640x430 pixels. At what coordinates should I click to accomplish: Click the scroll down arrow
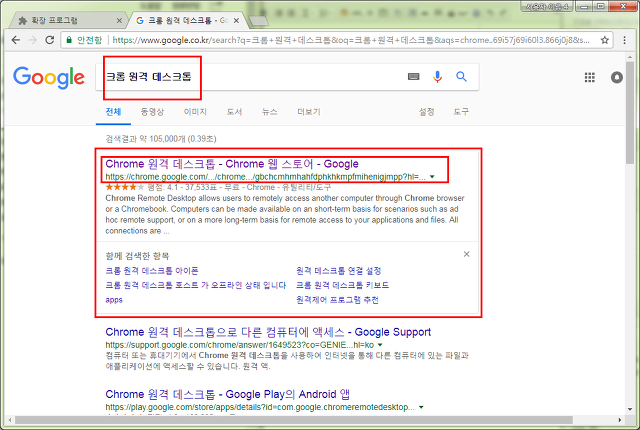[630, 409]
